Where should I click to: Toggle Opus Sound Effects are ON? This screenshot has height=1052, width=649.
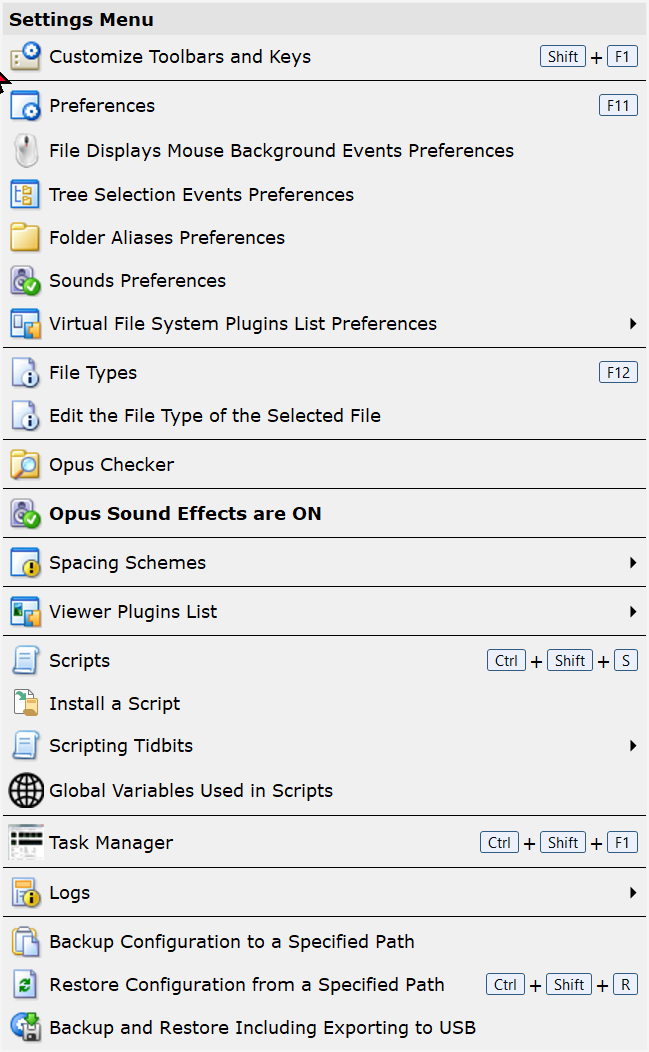[x=324, y=513]
